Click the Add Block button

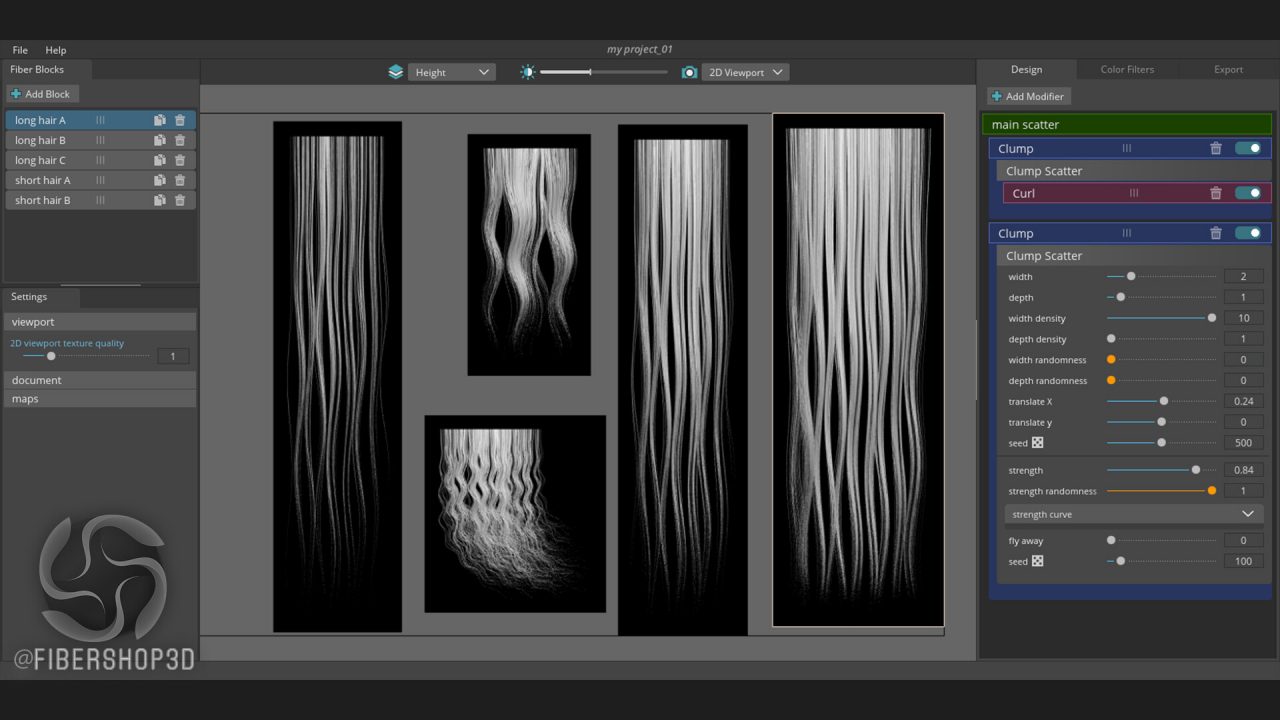click(41, 94)
